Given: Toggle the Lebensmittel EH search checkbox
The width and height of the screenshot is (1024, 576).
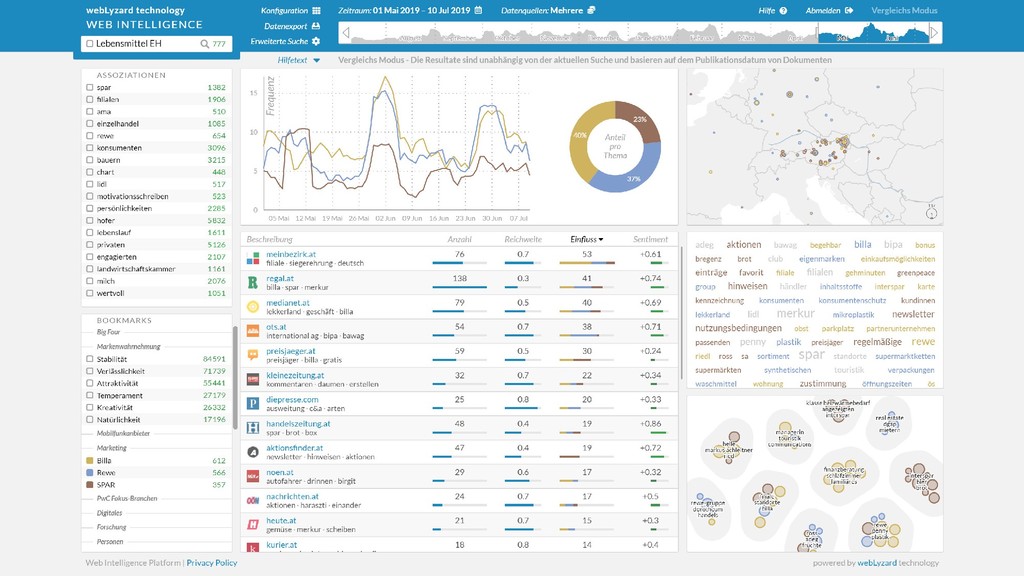Looking at the screenshot, I should pyautogui.click(x=89, y=44).
